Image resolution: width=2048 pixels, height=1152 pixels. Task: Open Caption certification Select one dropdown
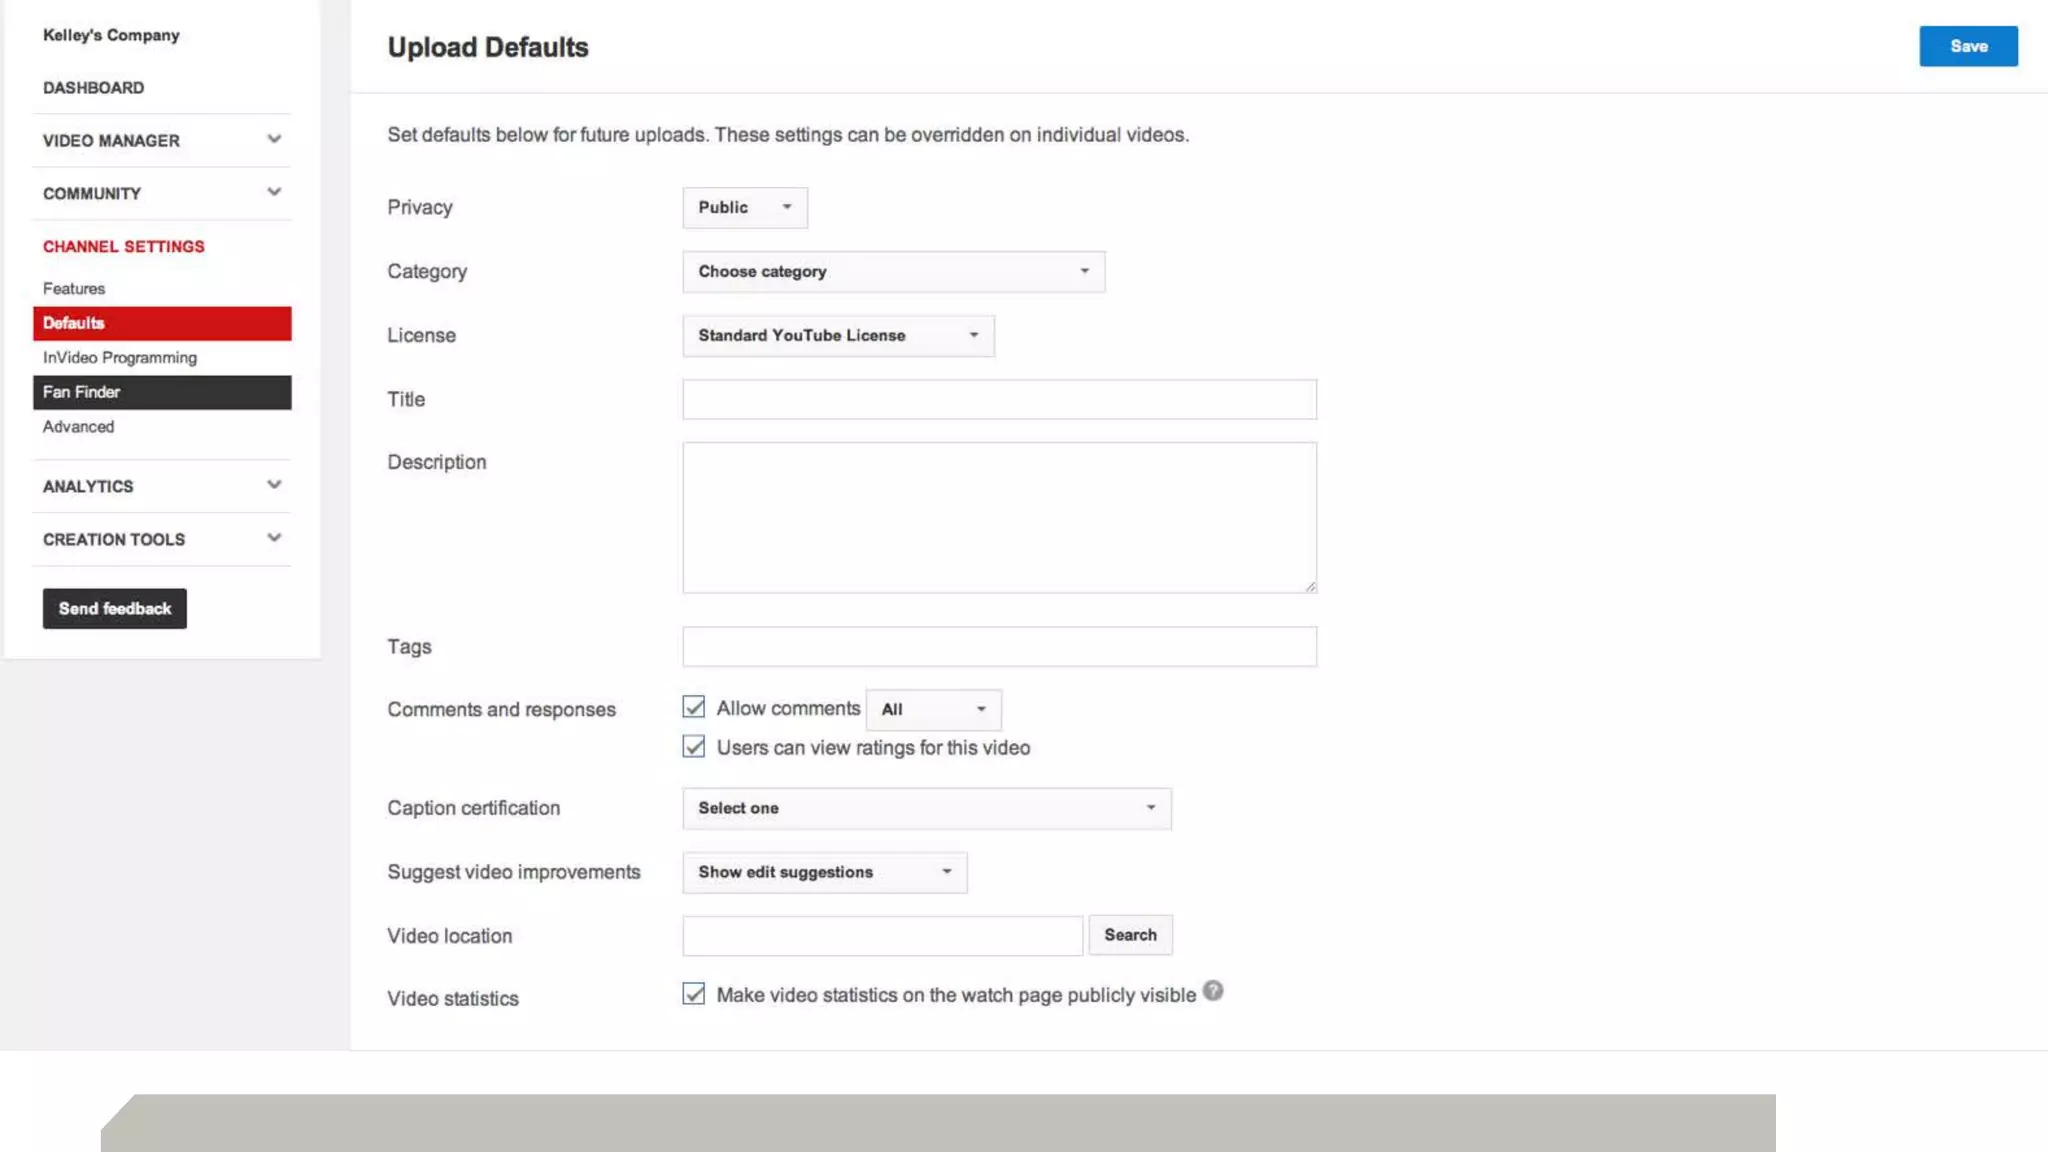click(x=926, y=808)
